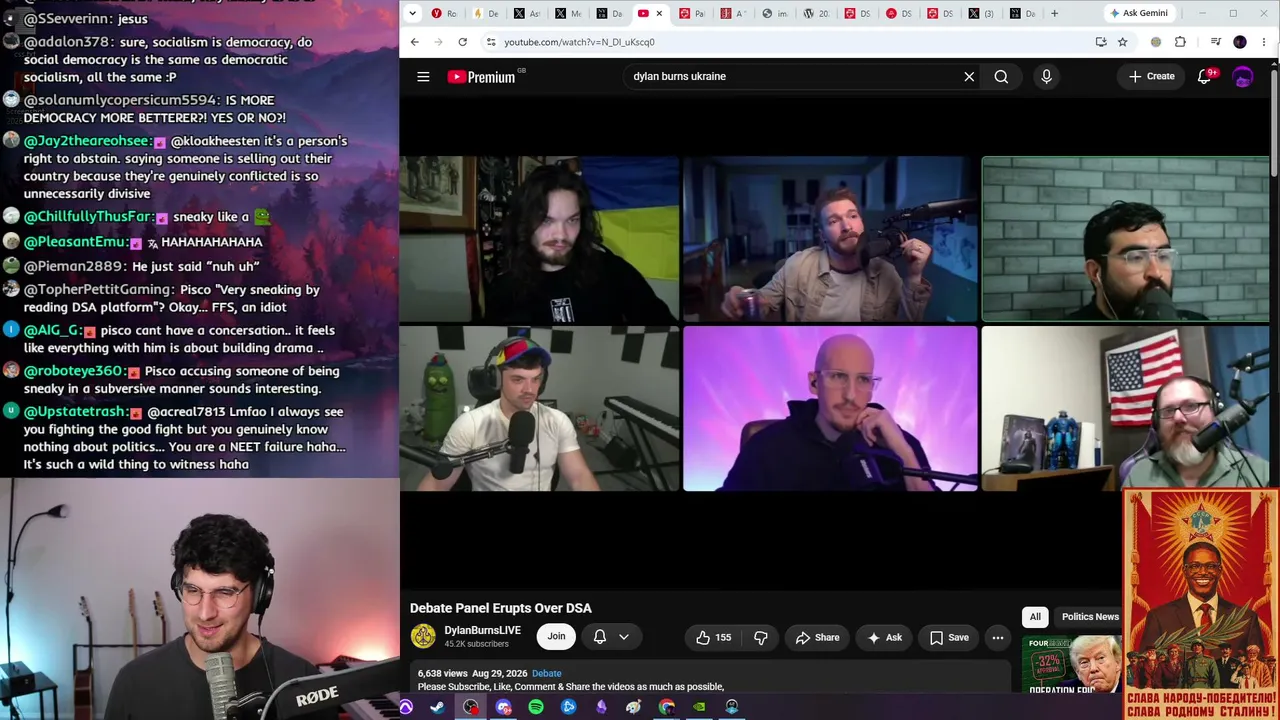1280x720 pixels.
Task: Click the 6,638 views description text
Action: (442, 674)
